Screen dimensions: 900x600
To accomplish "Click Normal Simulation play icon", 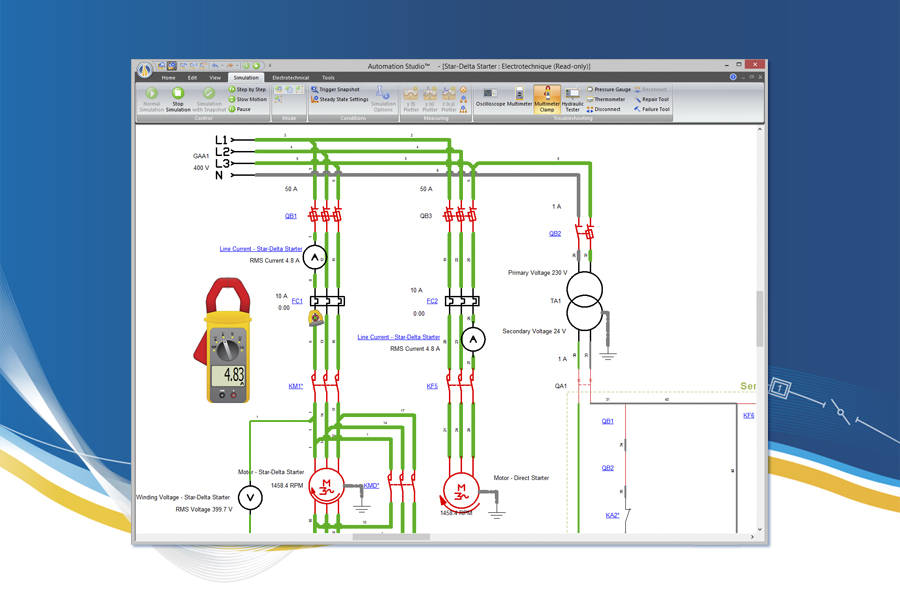I will point(152,93).
